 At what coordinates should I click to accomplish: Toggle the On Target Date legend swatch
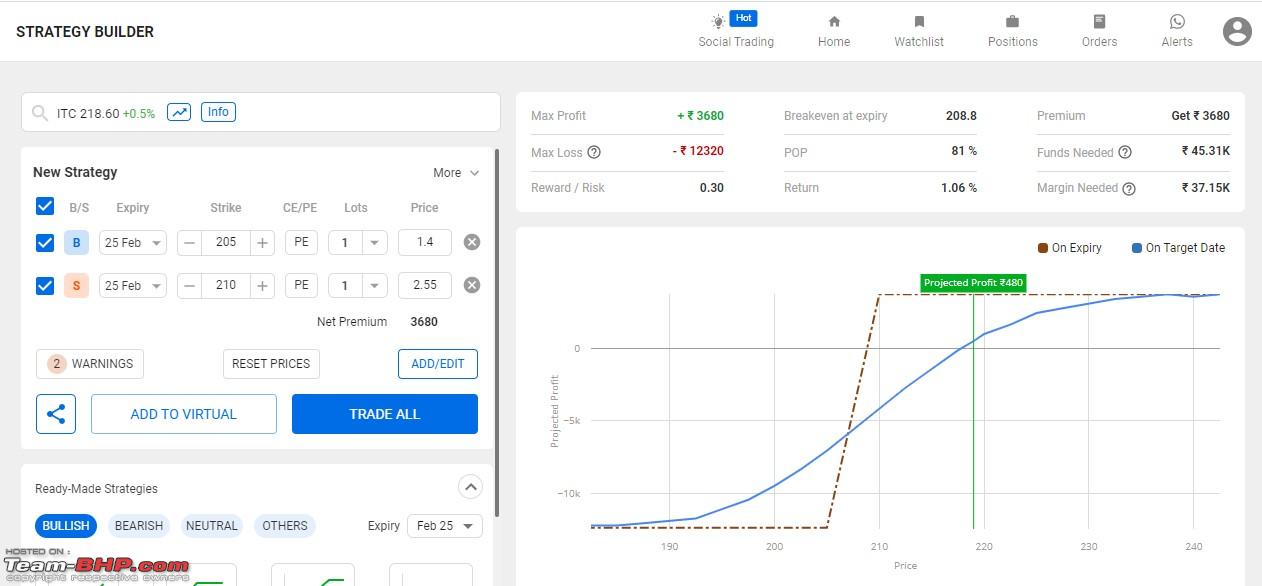click(x=1137, y=248)
